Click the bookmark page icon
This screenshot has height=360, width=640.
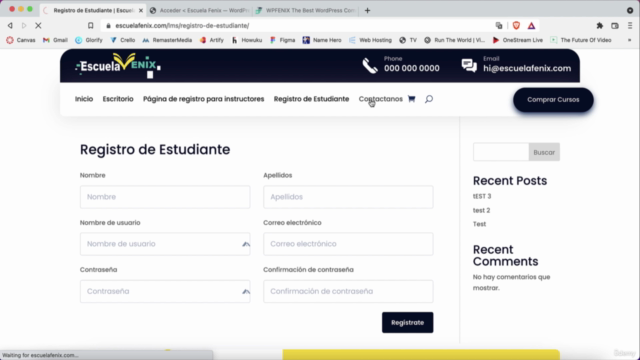point(91,26)
